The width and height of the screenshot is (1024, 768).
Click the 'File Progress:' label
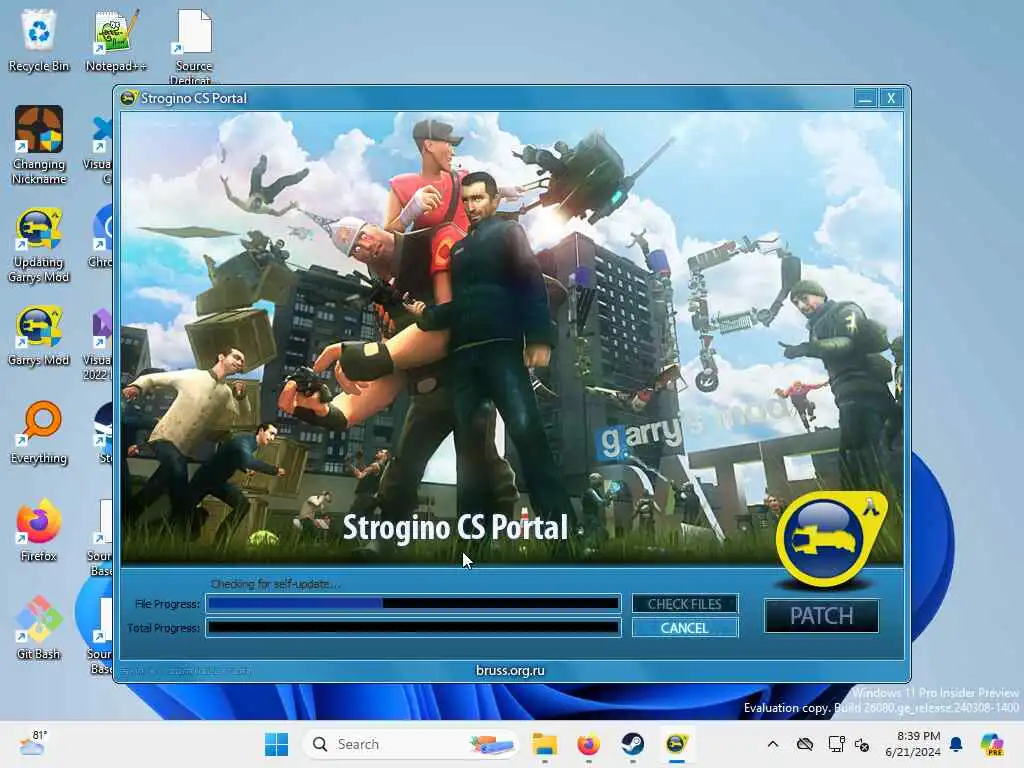pyautogui.click(x=167, y=604)
